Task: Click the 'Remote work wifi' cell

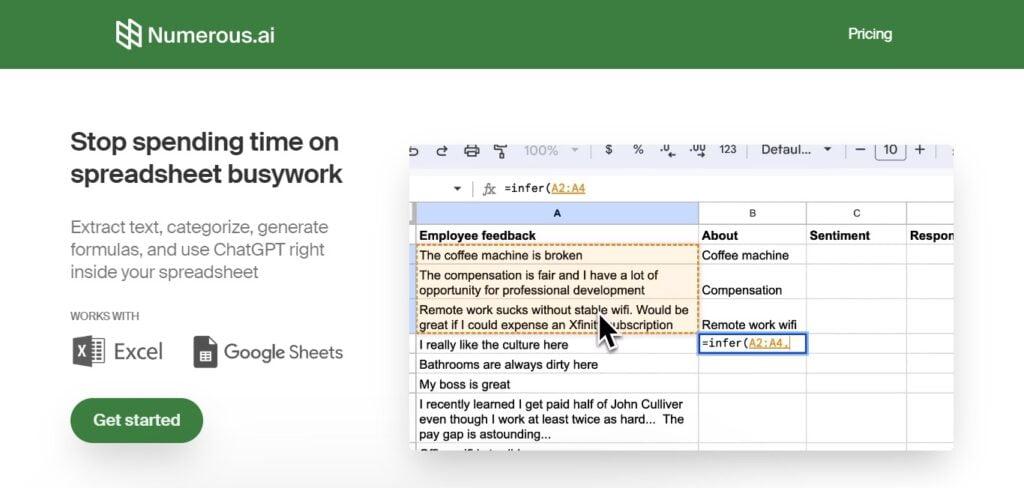Action: 752,317
